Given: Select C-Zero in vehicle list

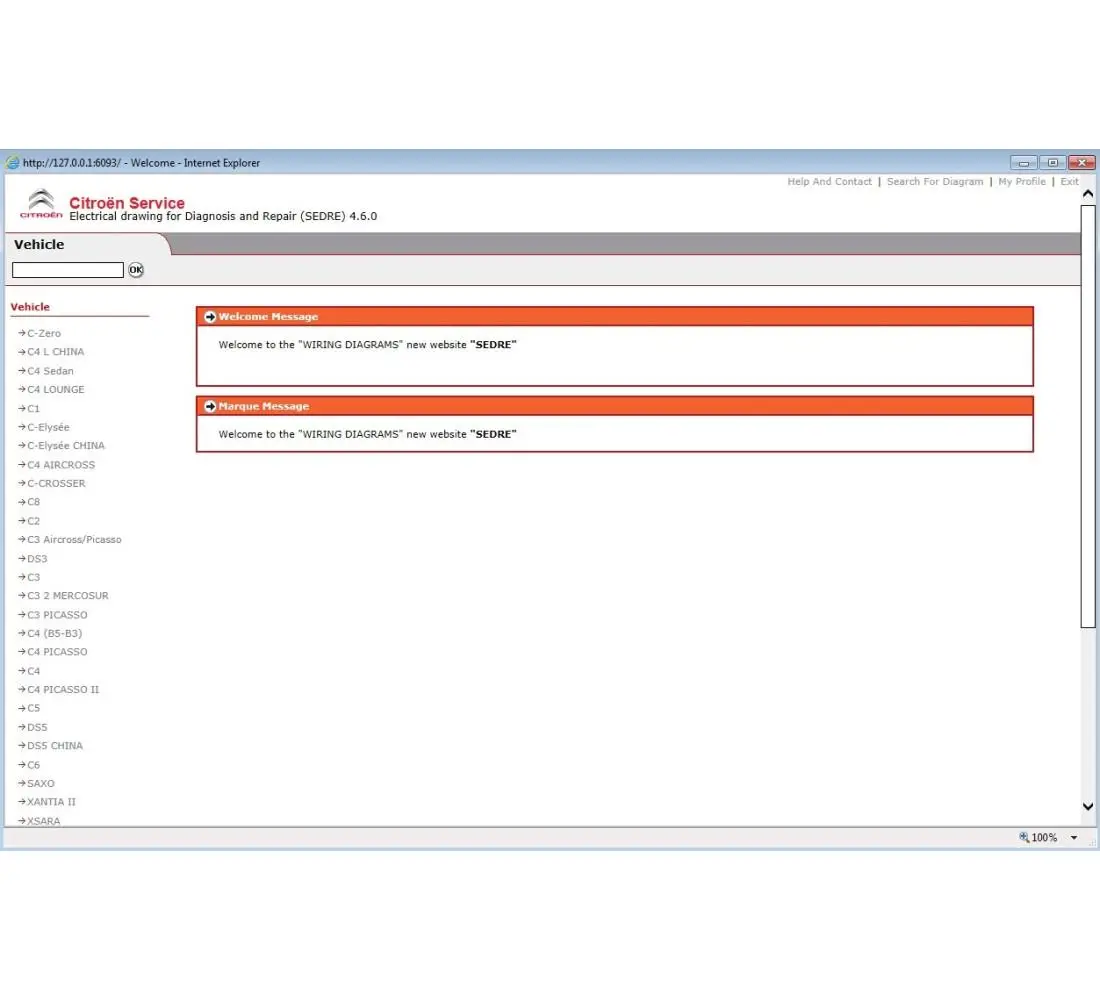Looking at the screenshot, I should pyautogui.click(x=43, y=333).
